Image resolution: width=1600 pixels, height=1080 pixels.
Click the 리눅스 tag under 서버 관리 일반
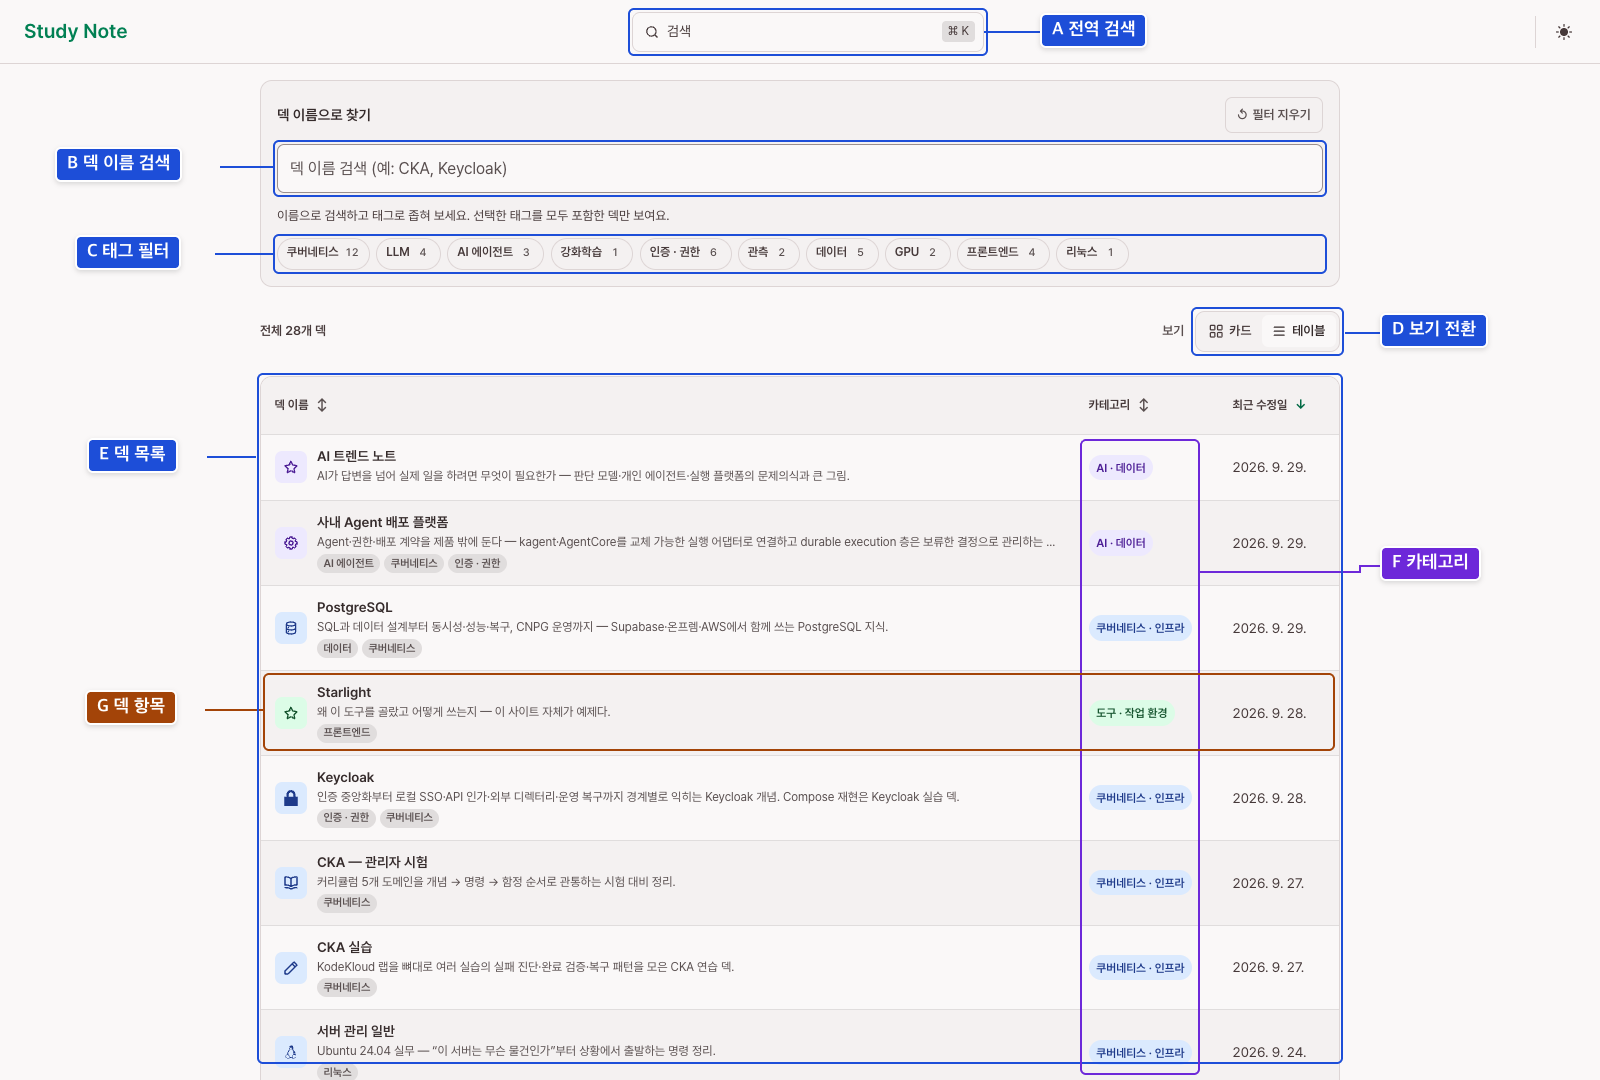point(338,1072)
